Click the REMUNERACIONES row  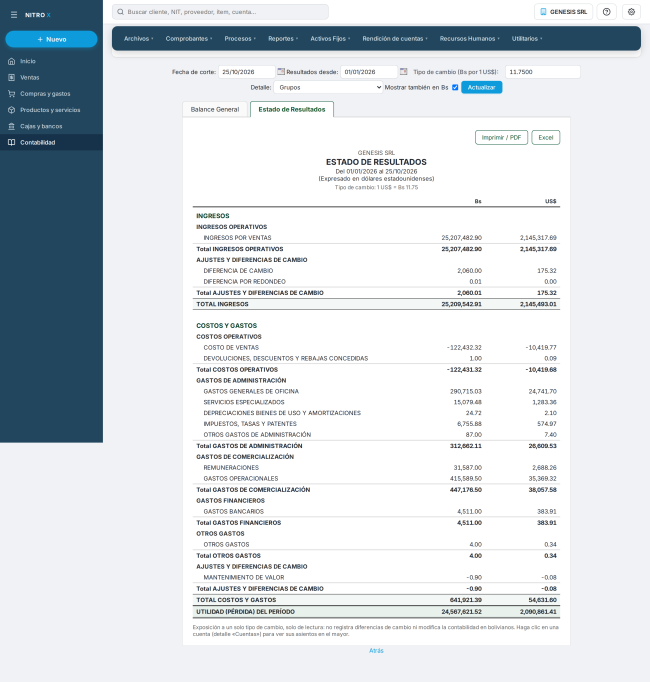376,468
